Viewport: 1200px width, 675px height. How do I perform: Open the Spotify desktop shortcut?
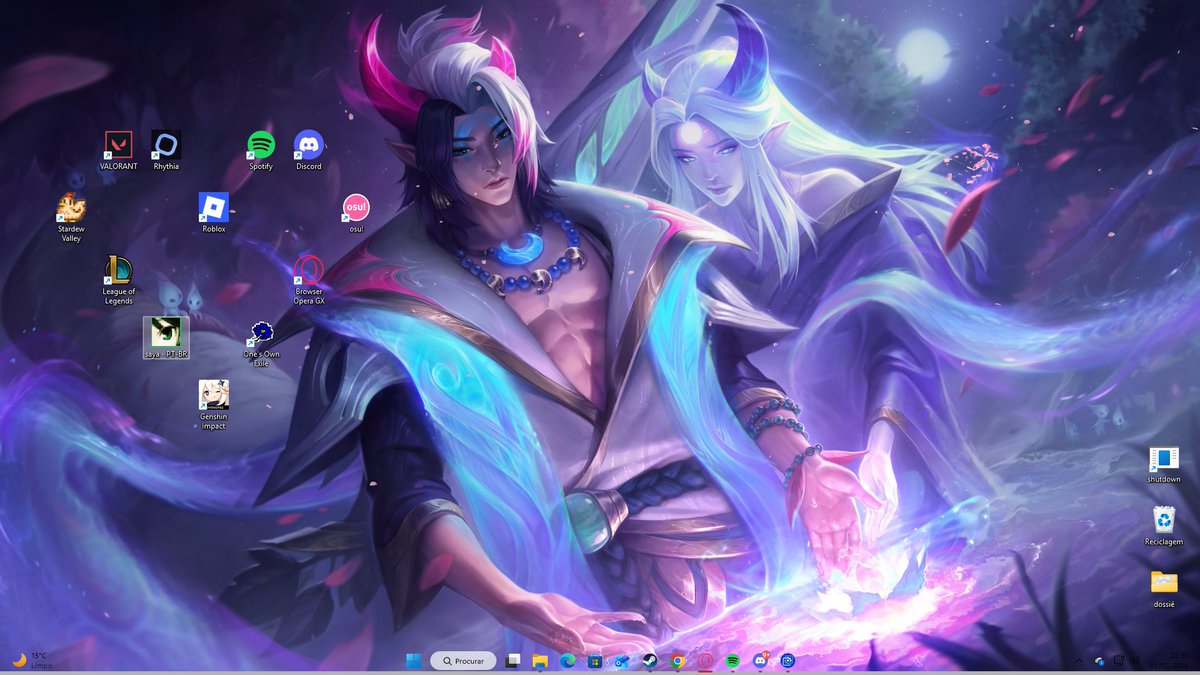click(261, 150)
